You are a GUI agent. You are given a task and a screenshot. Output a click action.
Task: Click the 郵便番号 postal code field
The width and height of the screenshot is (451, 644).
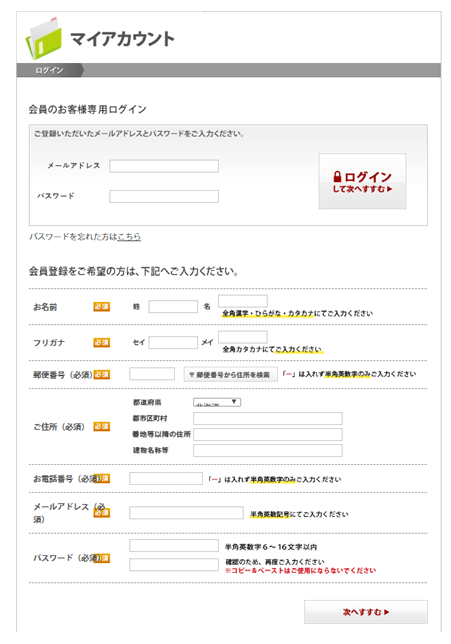pos(152,374)
